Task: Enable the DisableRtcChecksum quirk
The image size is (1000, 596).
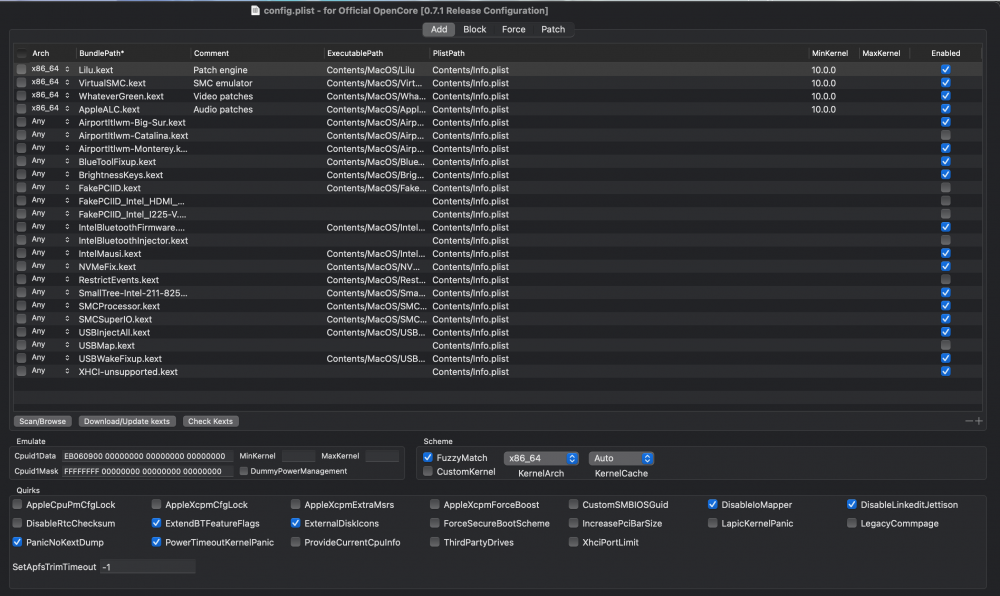Action: [17, 523]
